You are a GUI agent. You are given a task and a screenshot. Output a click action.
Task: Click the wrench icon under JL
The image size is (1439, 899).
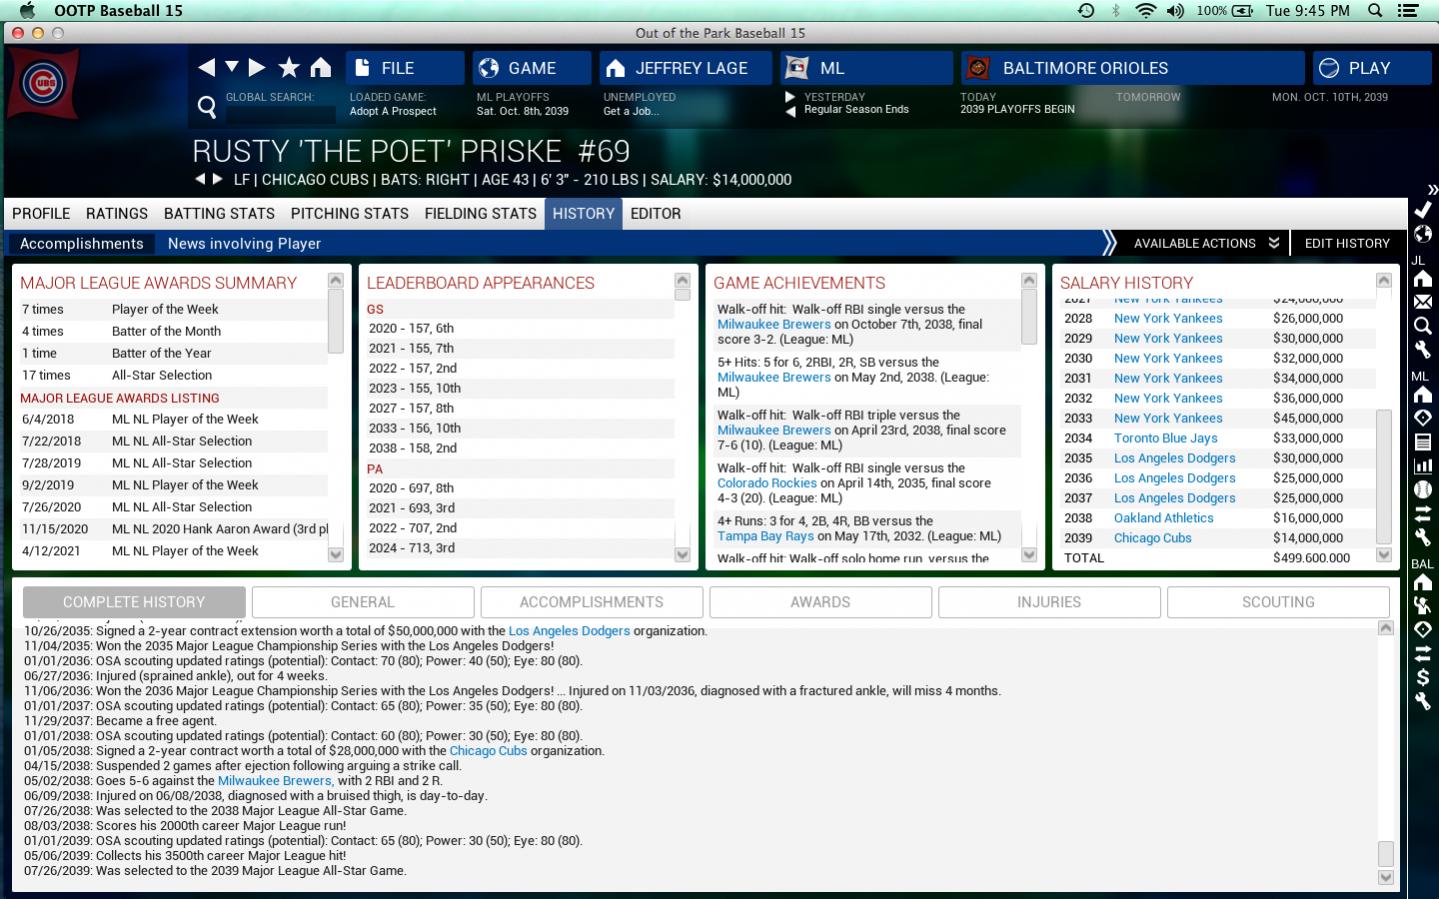tap(1423, 350)
